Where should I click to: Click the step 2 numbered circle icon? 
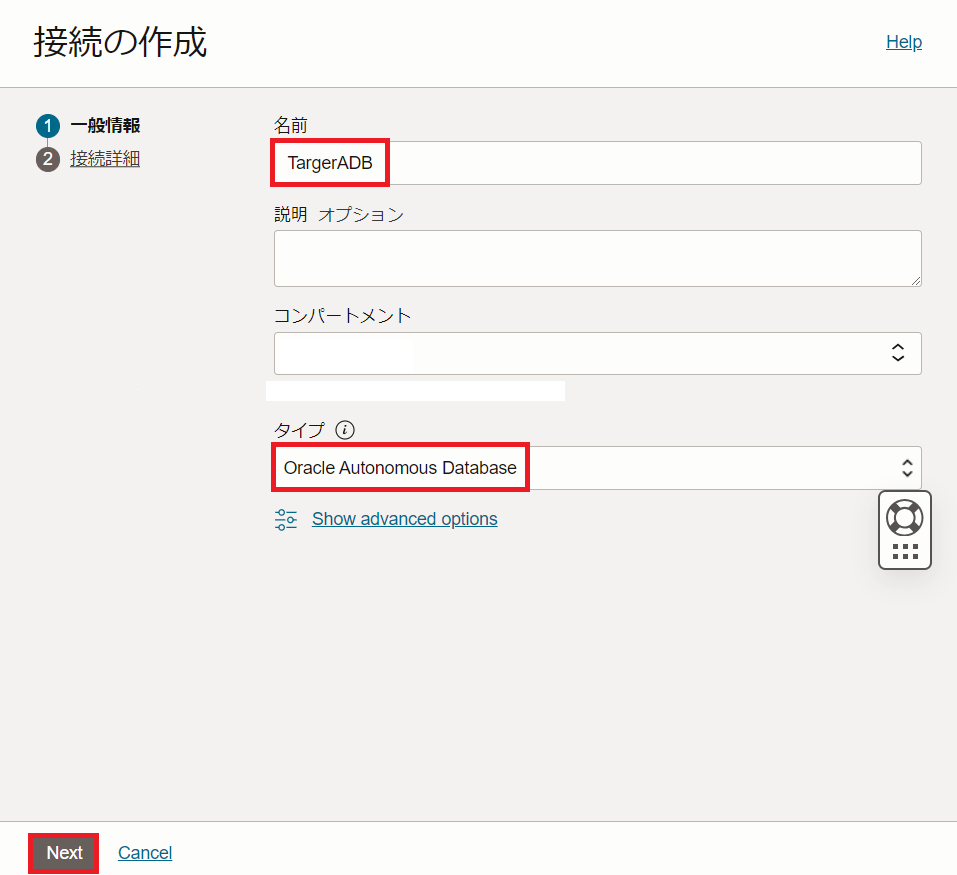48,159
